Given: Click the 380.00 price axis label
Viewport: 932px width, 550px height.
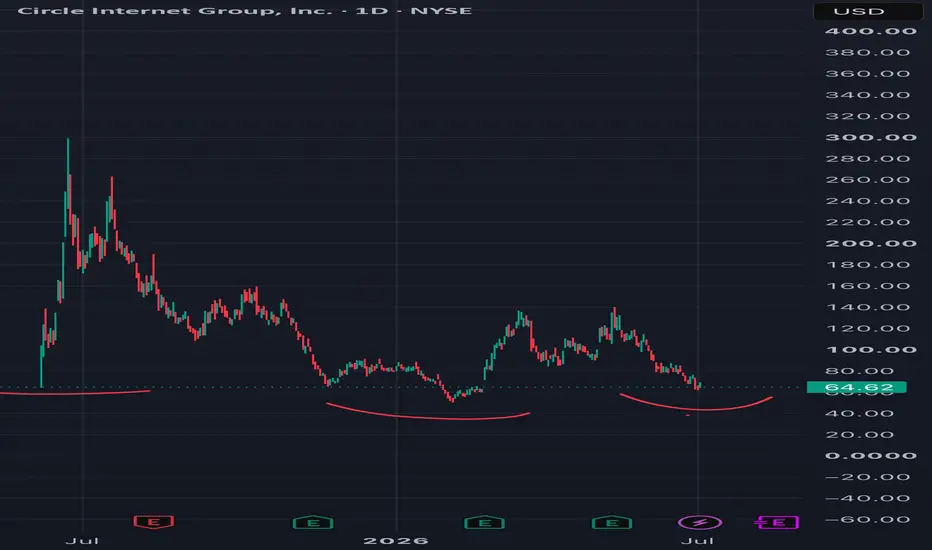Looking at the screenshot, I should [x=868, y=52].
